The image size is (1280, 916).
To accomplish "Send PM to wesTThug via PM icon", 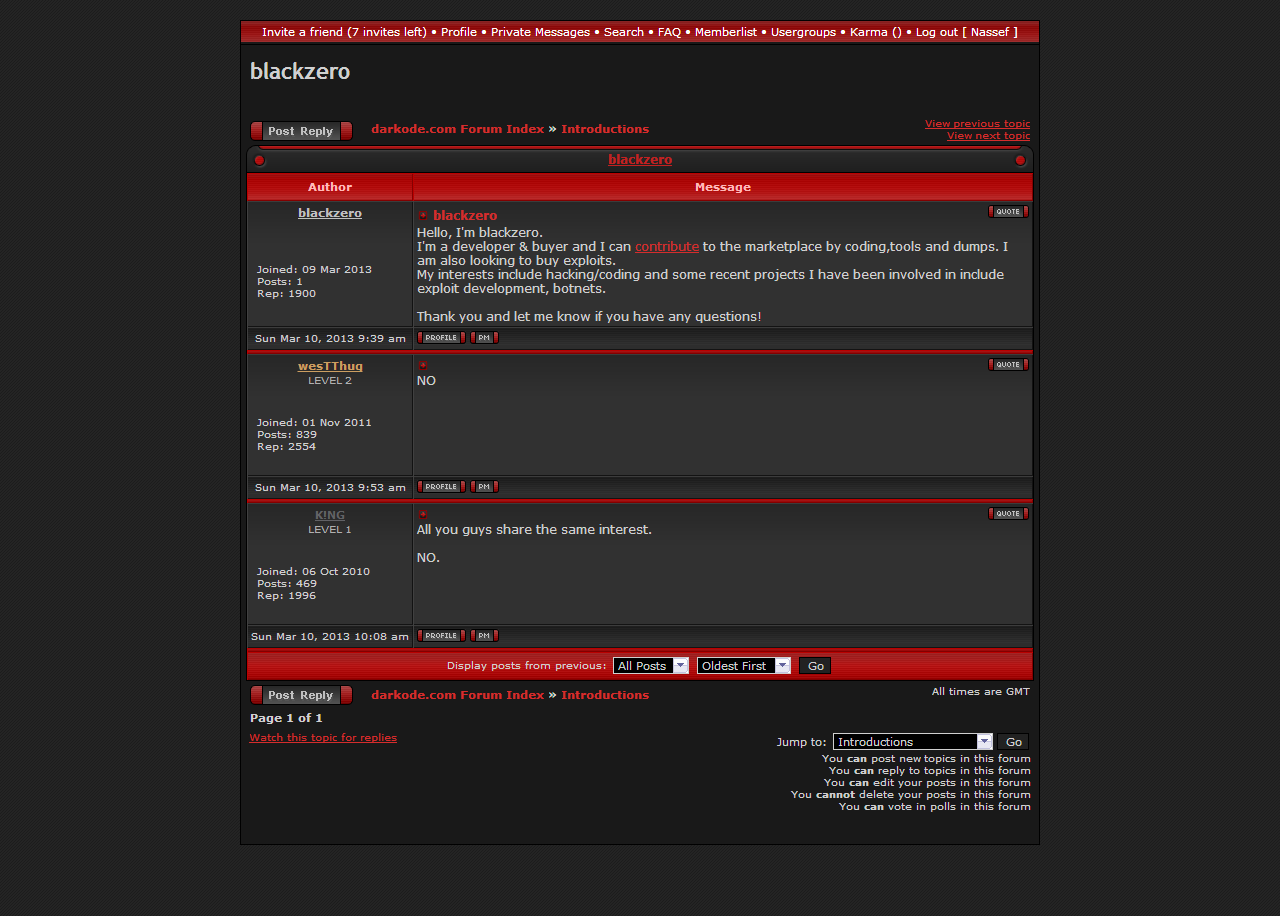I will click(484, 487).
